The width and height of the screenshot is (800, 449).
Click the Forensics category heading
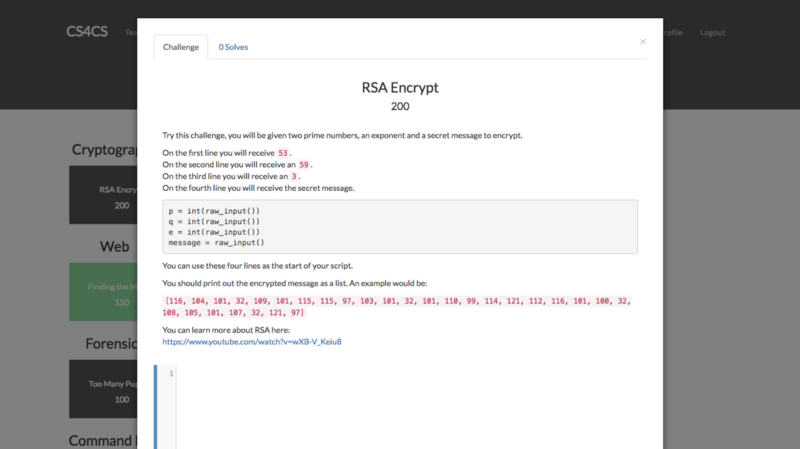[x=111, y=343]
